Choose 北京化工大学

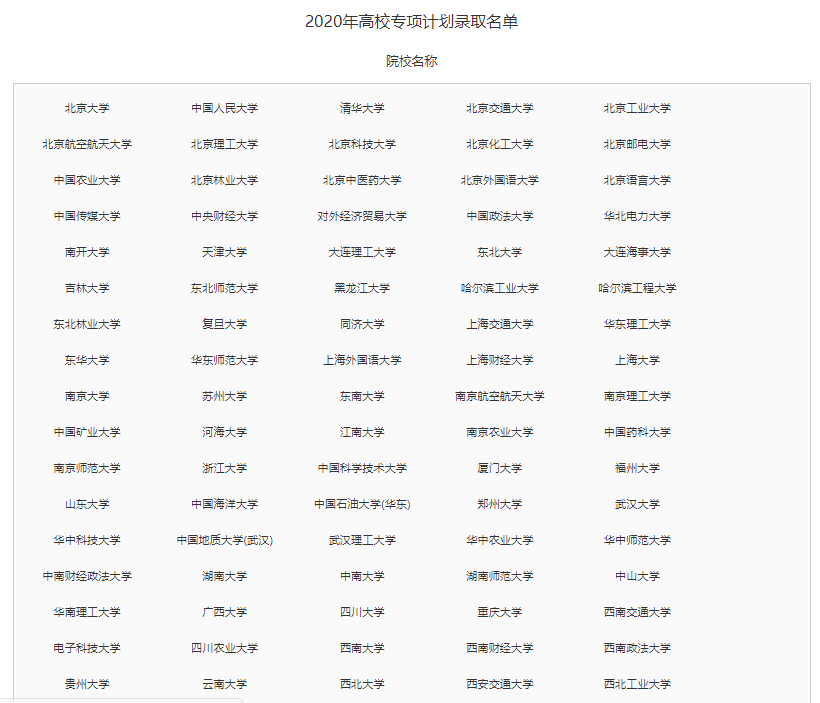[499, 144]
